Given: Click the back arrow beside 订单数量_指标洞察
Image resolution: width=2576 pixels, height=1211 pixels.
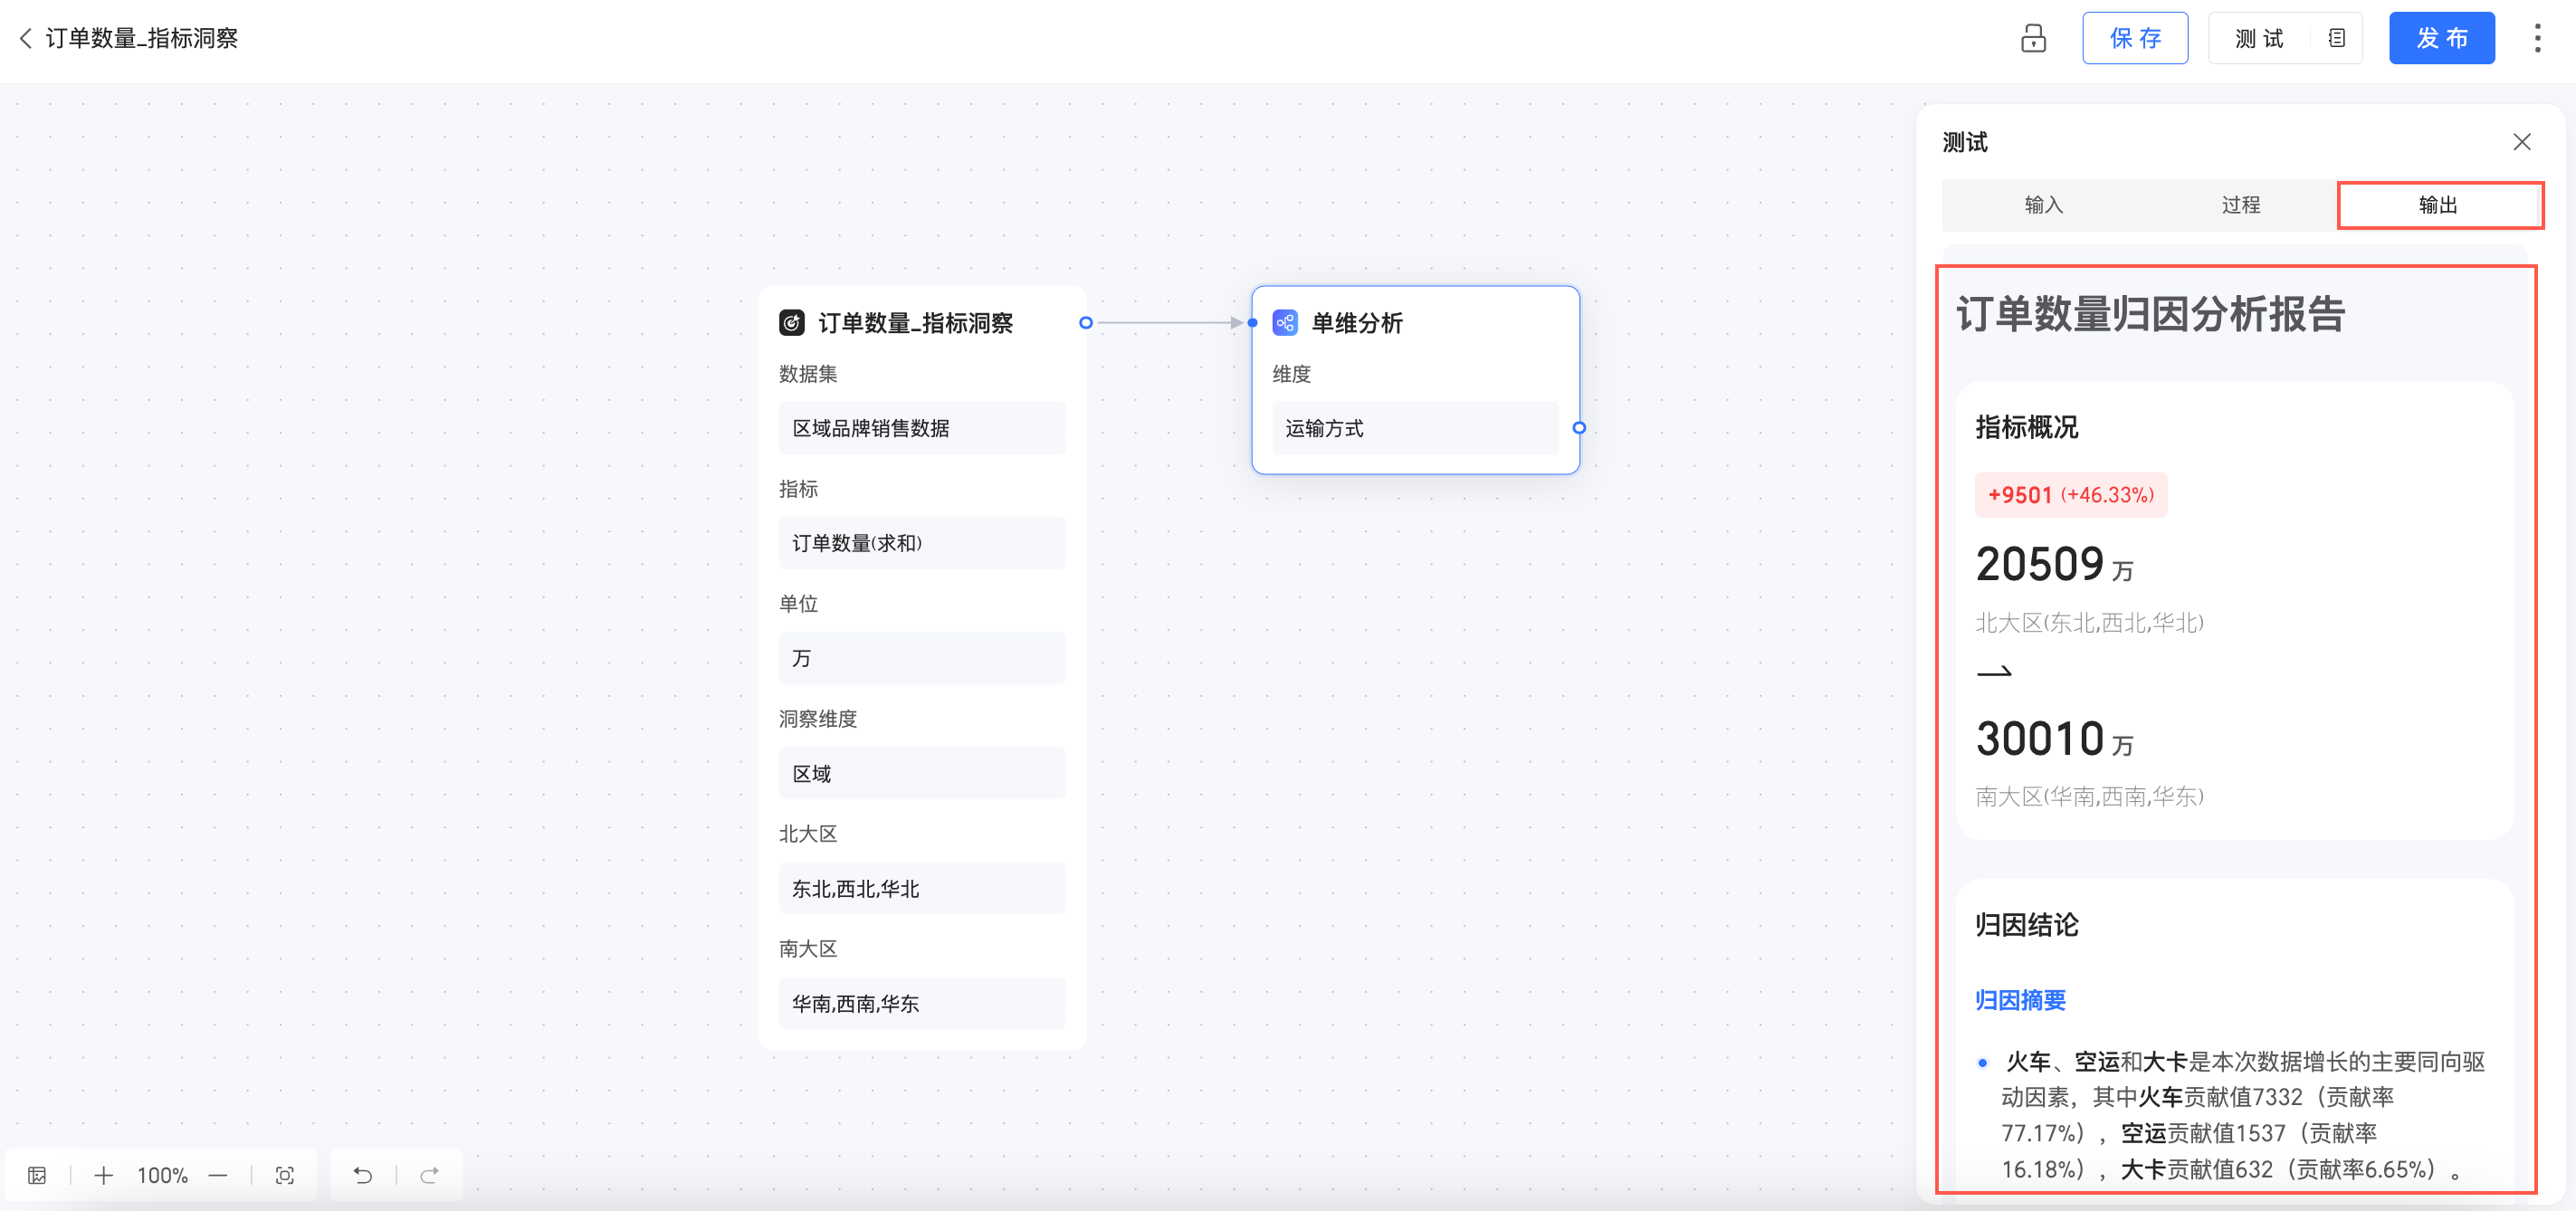Looking at the screenshot, I should (x=26, y=38).
